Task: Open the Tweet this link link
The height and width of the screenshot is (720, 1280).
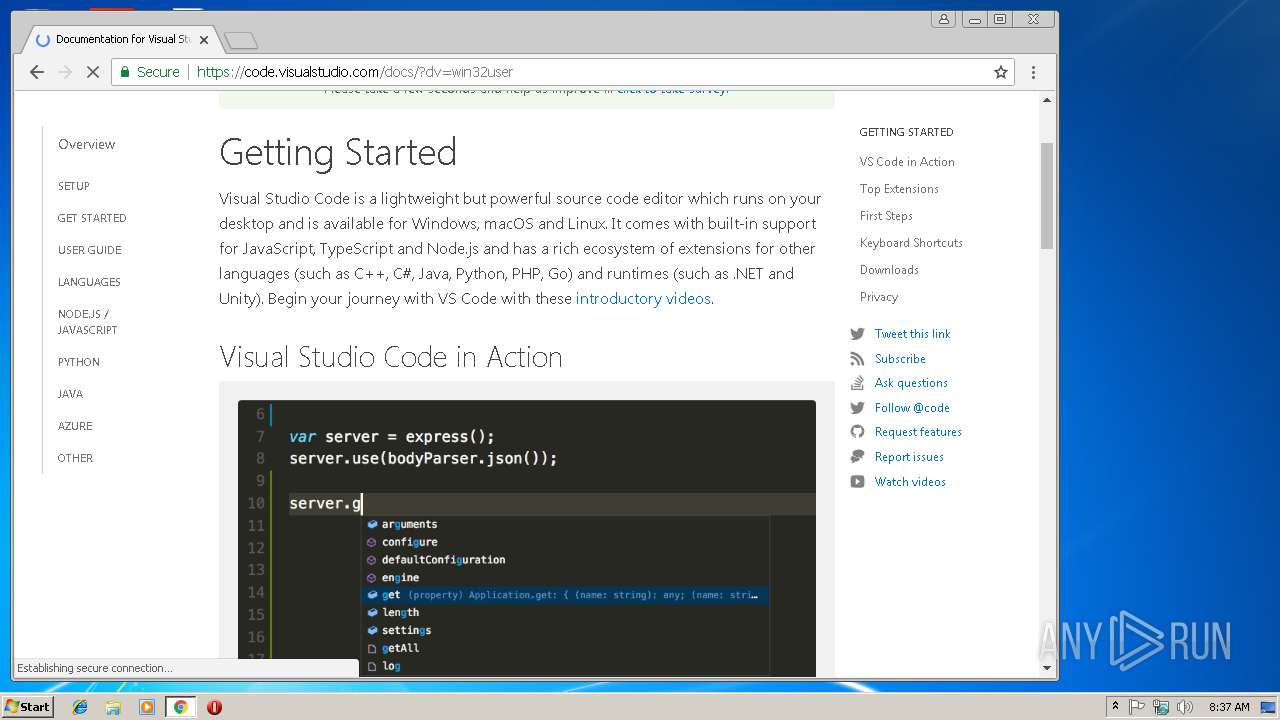Action: coord(912,334)
